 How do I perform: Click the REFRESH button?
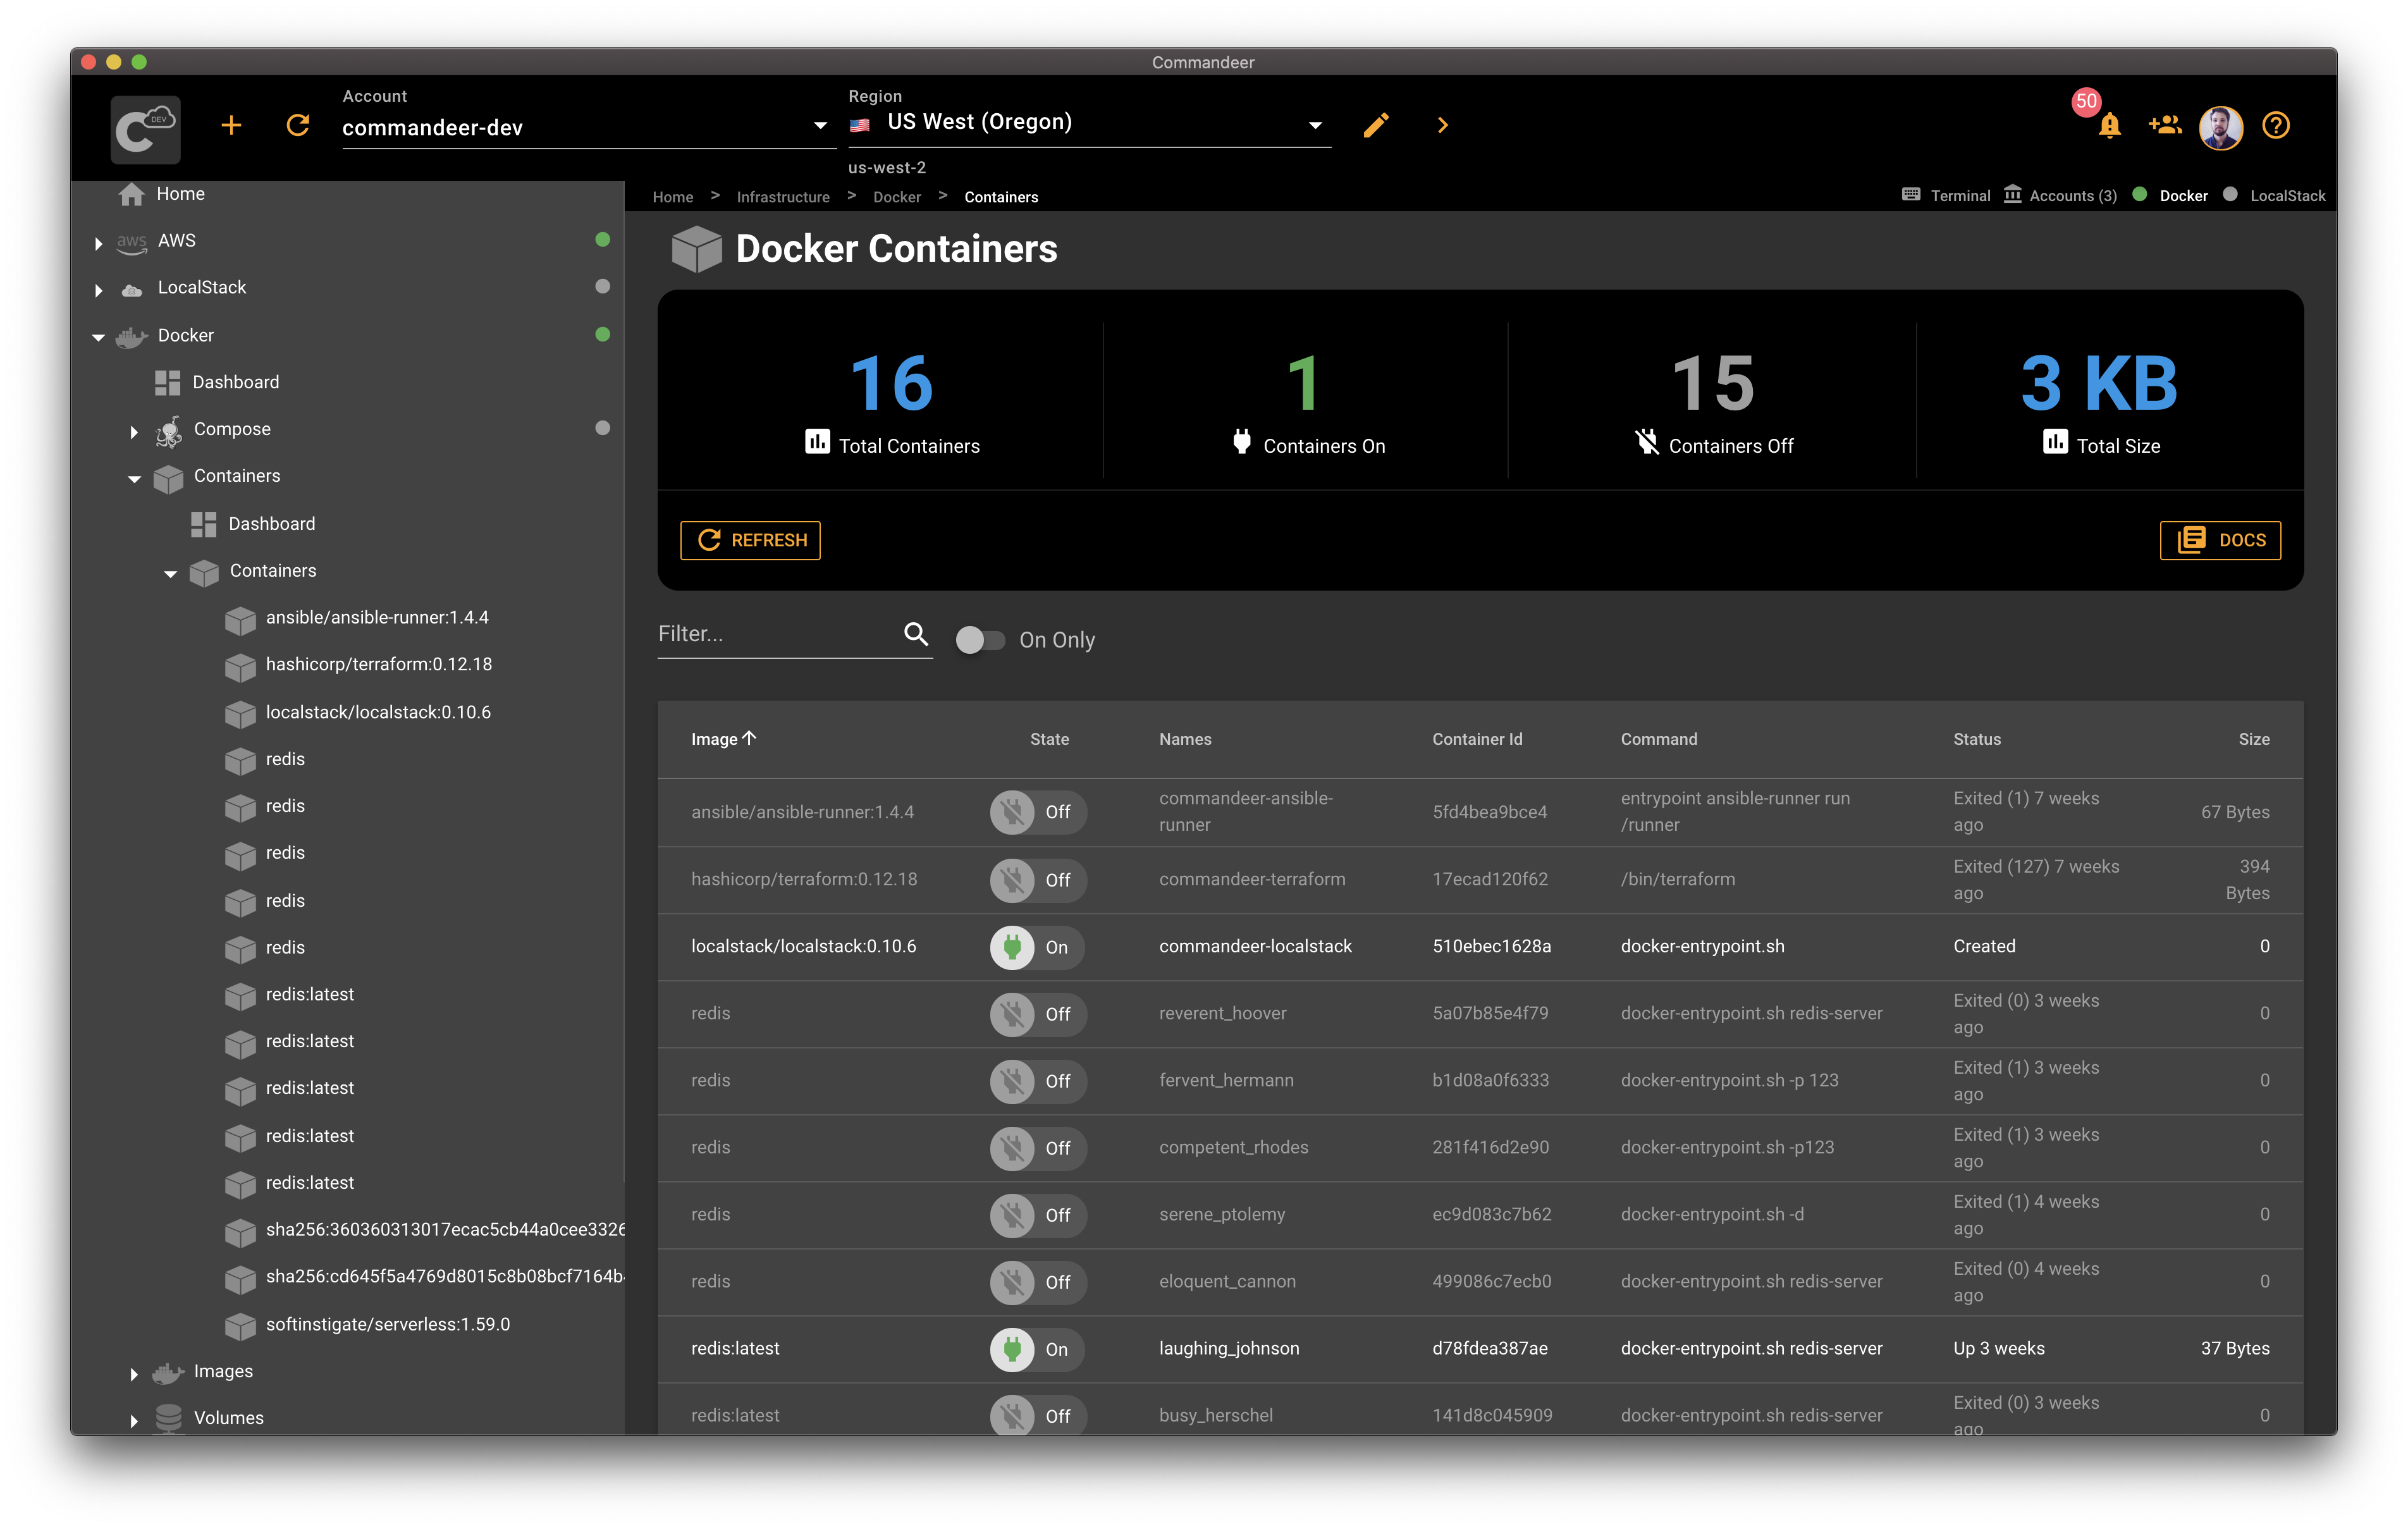point(750,540)
